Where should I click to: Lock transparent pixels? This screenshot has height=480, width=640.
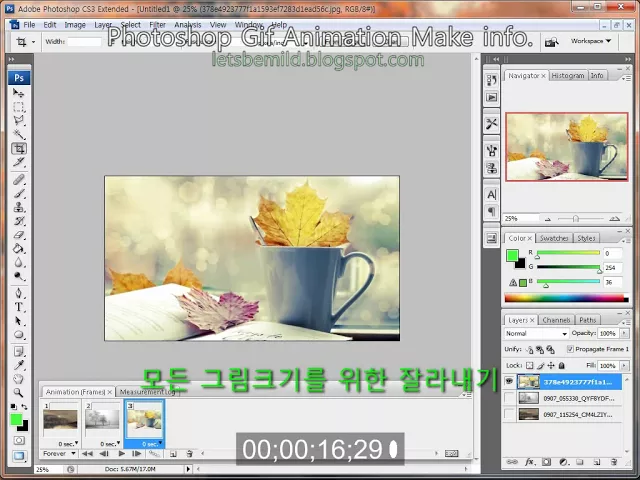(529, 365)
